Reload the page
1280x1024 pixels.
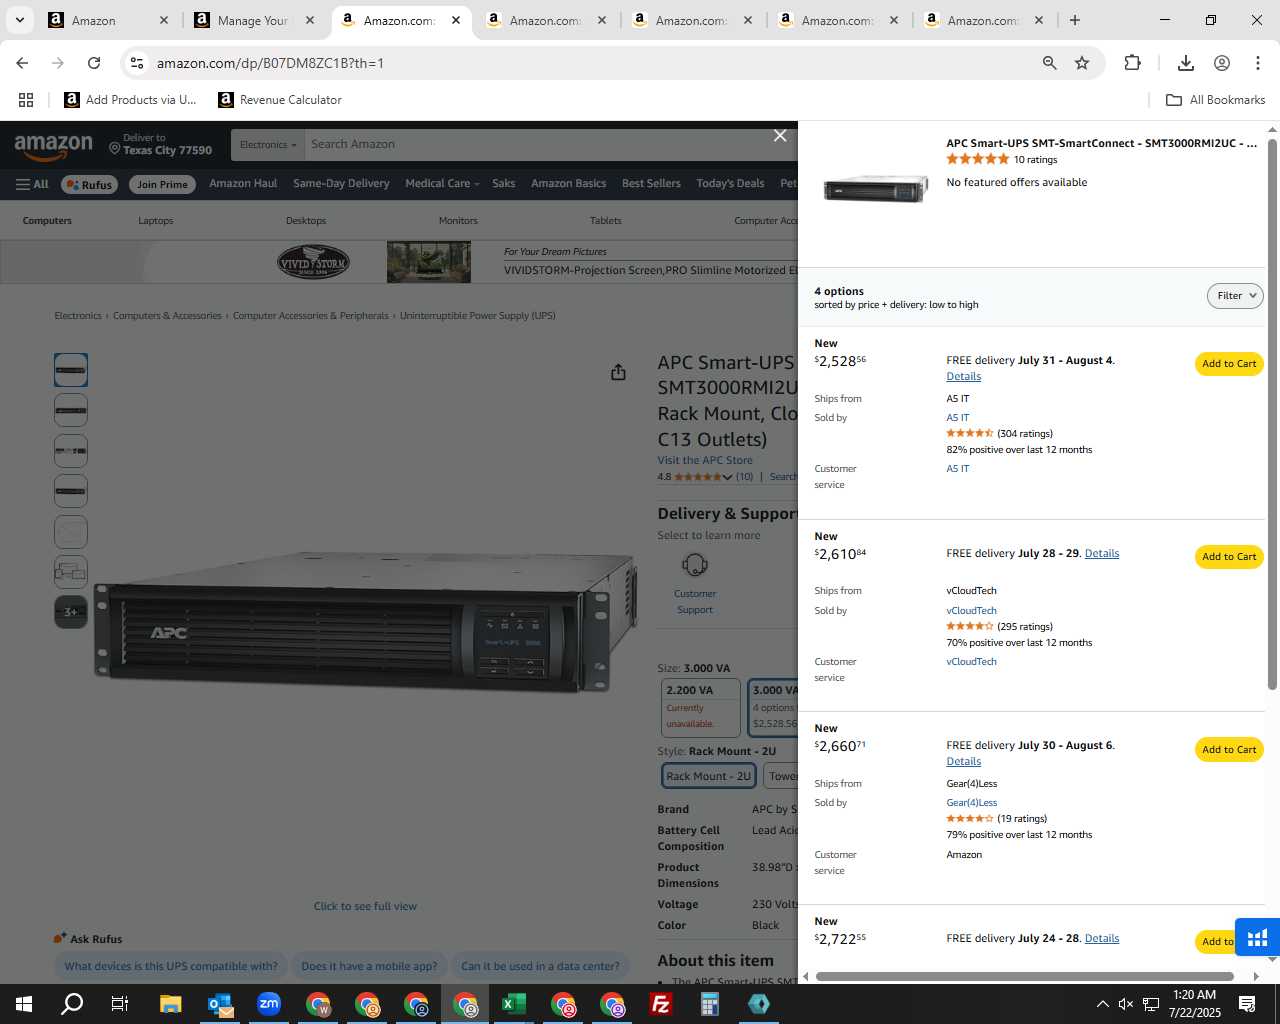pyautogui.click(x=94, y=63)
